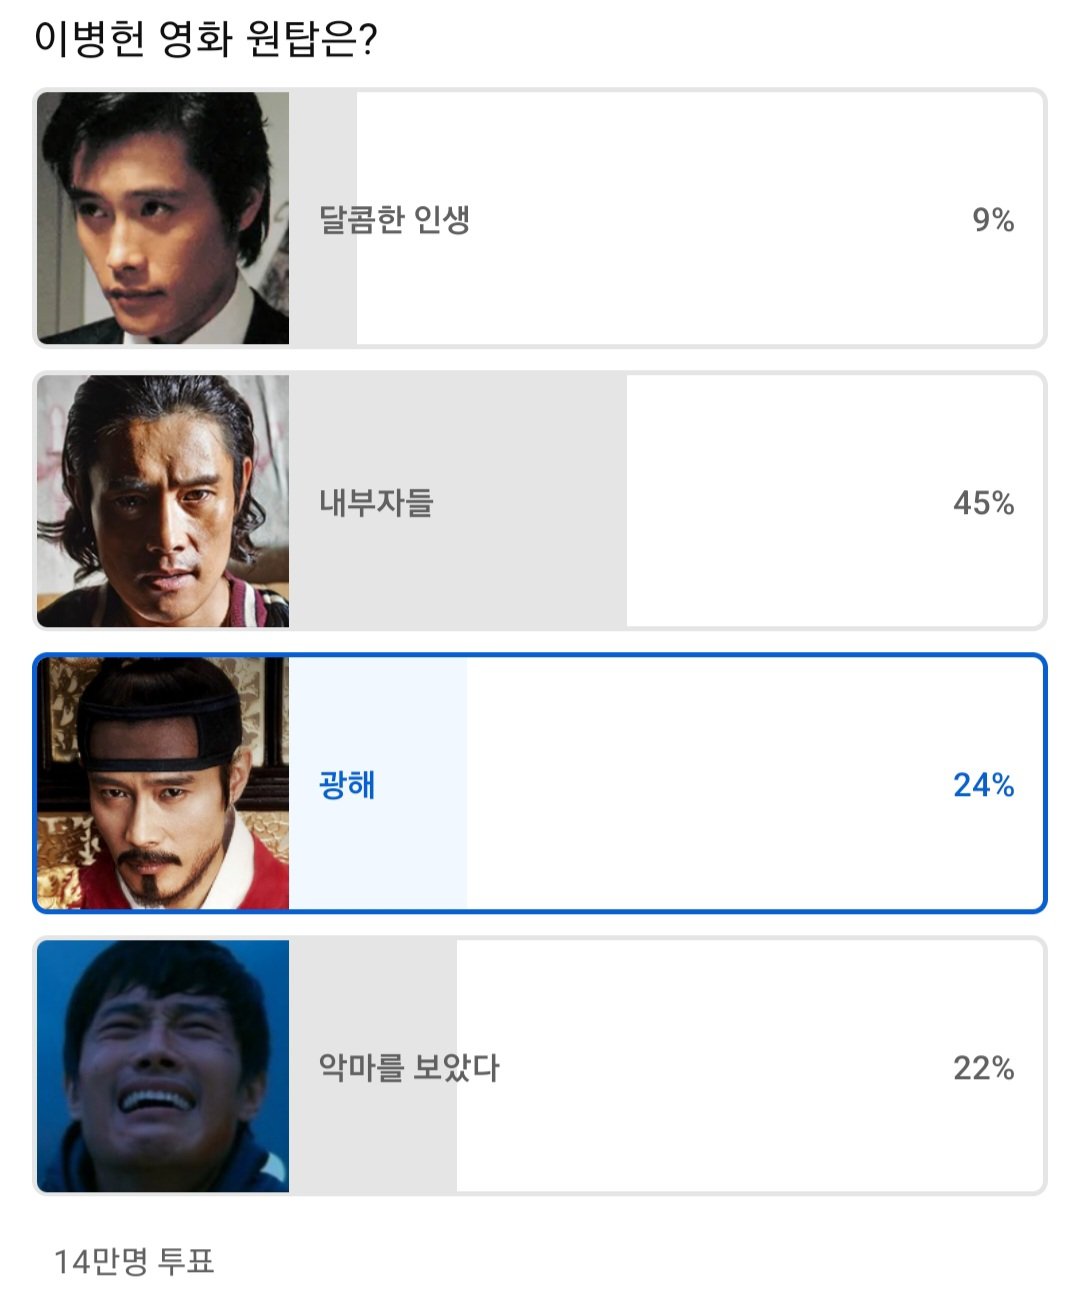The width and height of the screenshot is (1080, 1298).
Task: Click the poll title 이병헌 영화 원탑은?
Action: pos(205,40)
